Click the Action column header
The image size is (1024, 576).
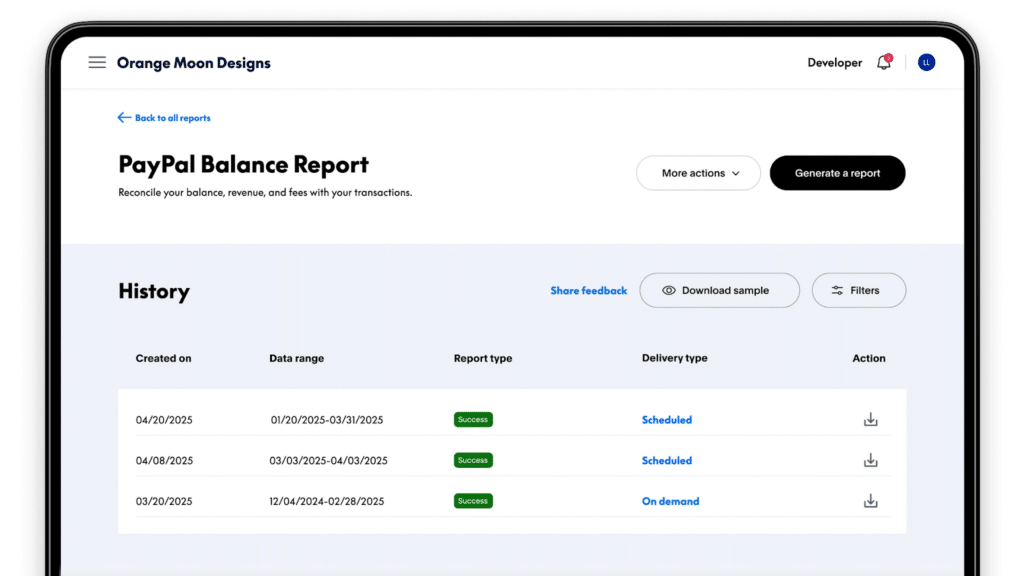coord(869,358)
